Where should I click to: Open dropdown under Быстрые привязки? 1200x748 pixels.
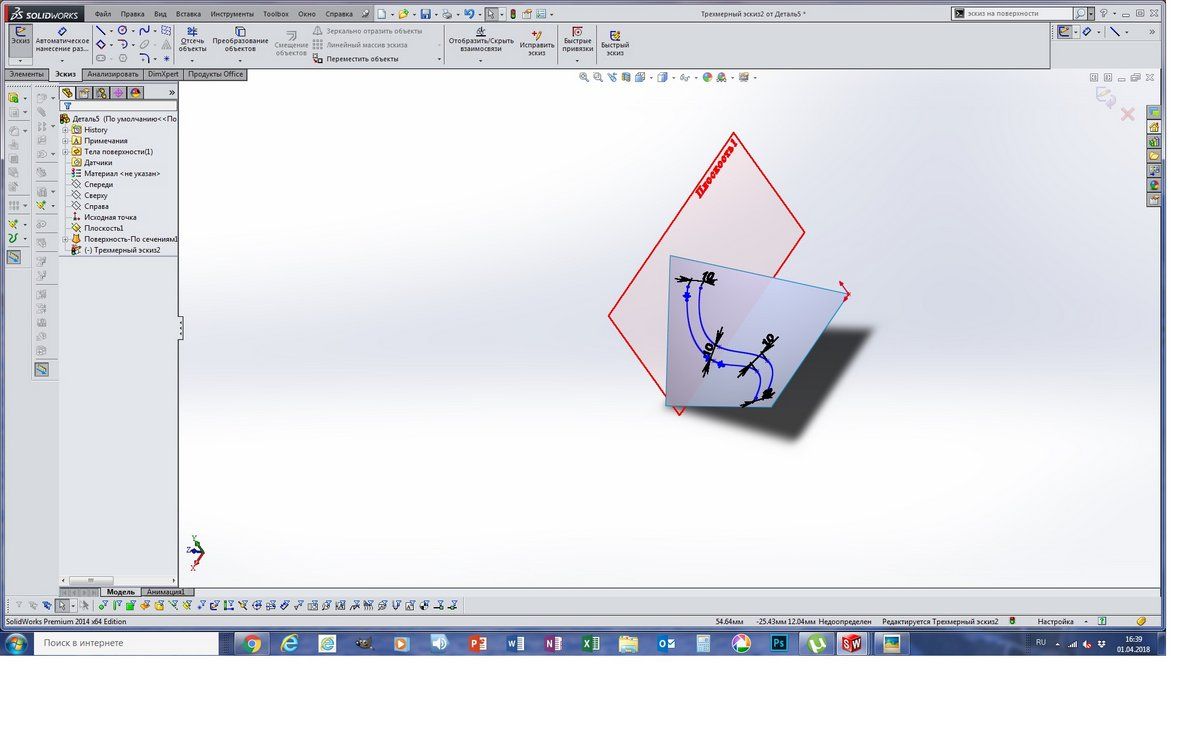577,60
